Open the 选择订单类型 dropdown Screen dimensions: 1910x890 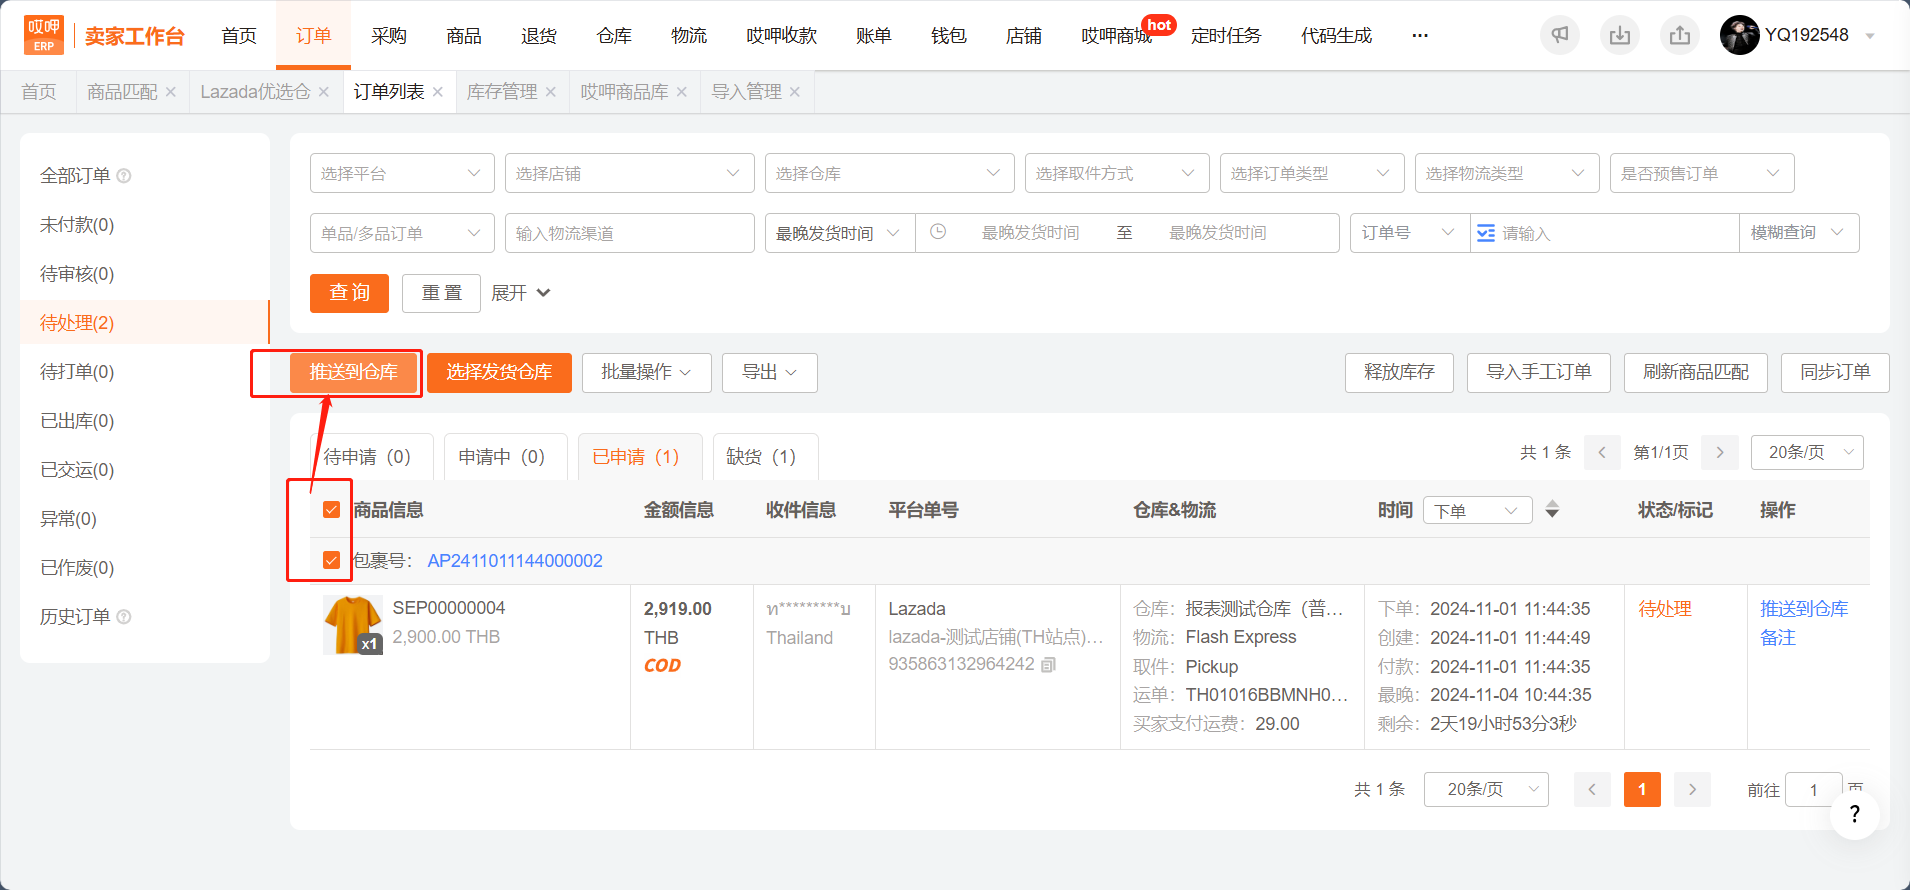point(1312,173)
